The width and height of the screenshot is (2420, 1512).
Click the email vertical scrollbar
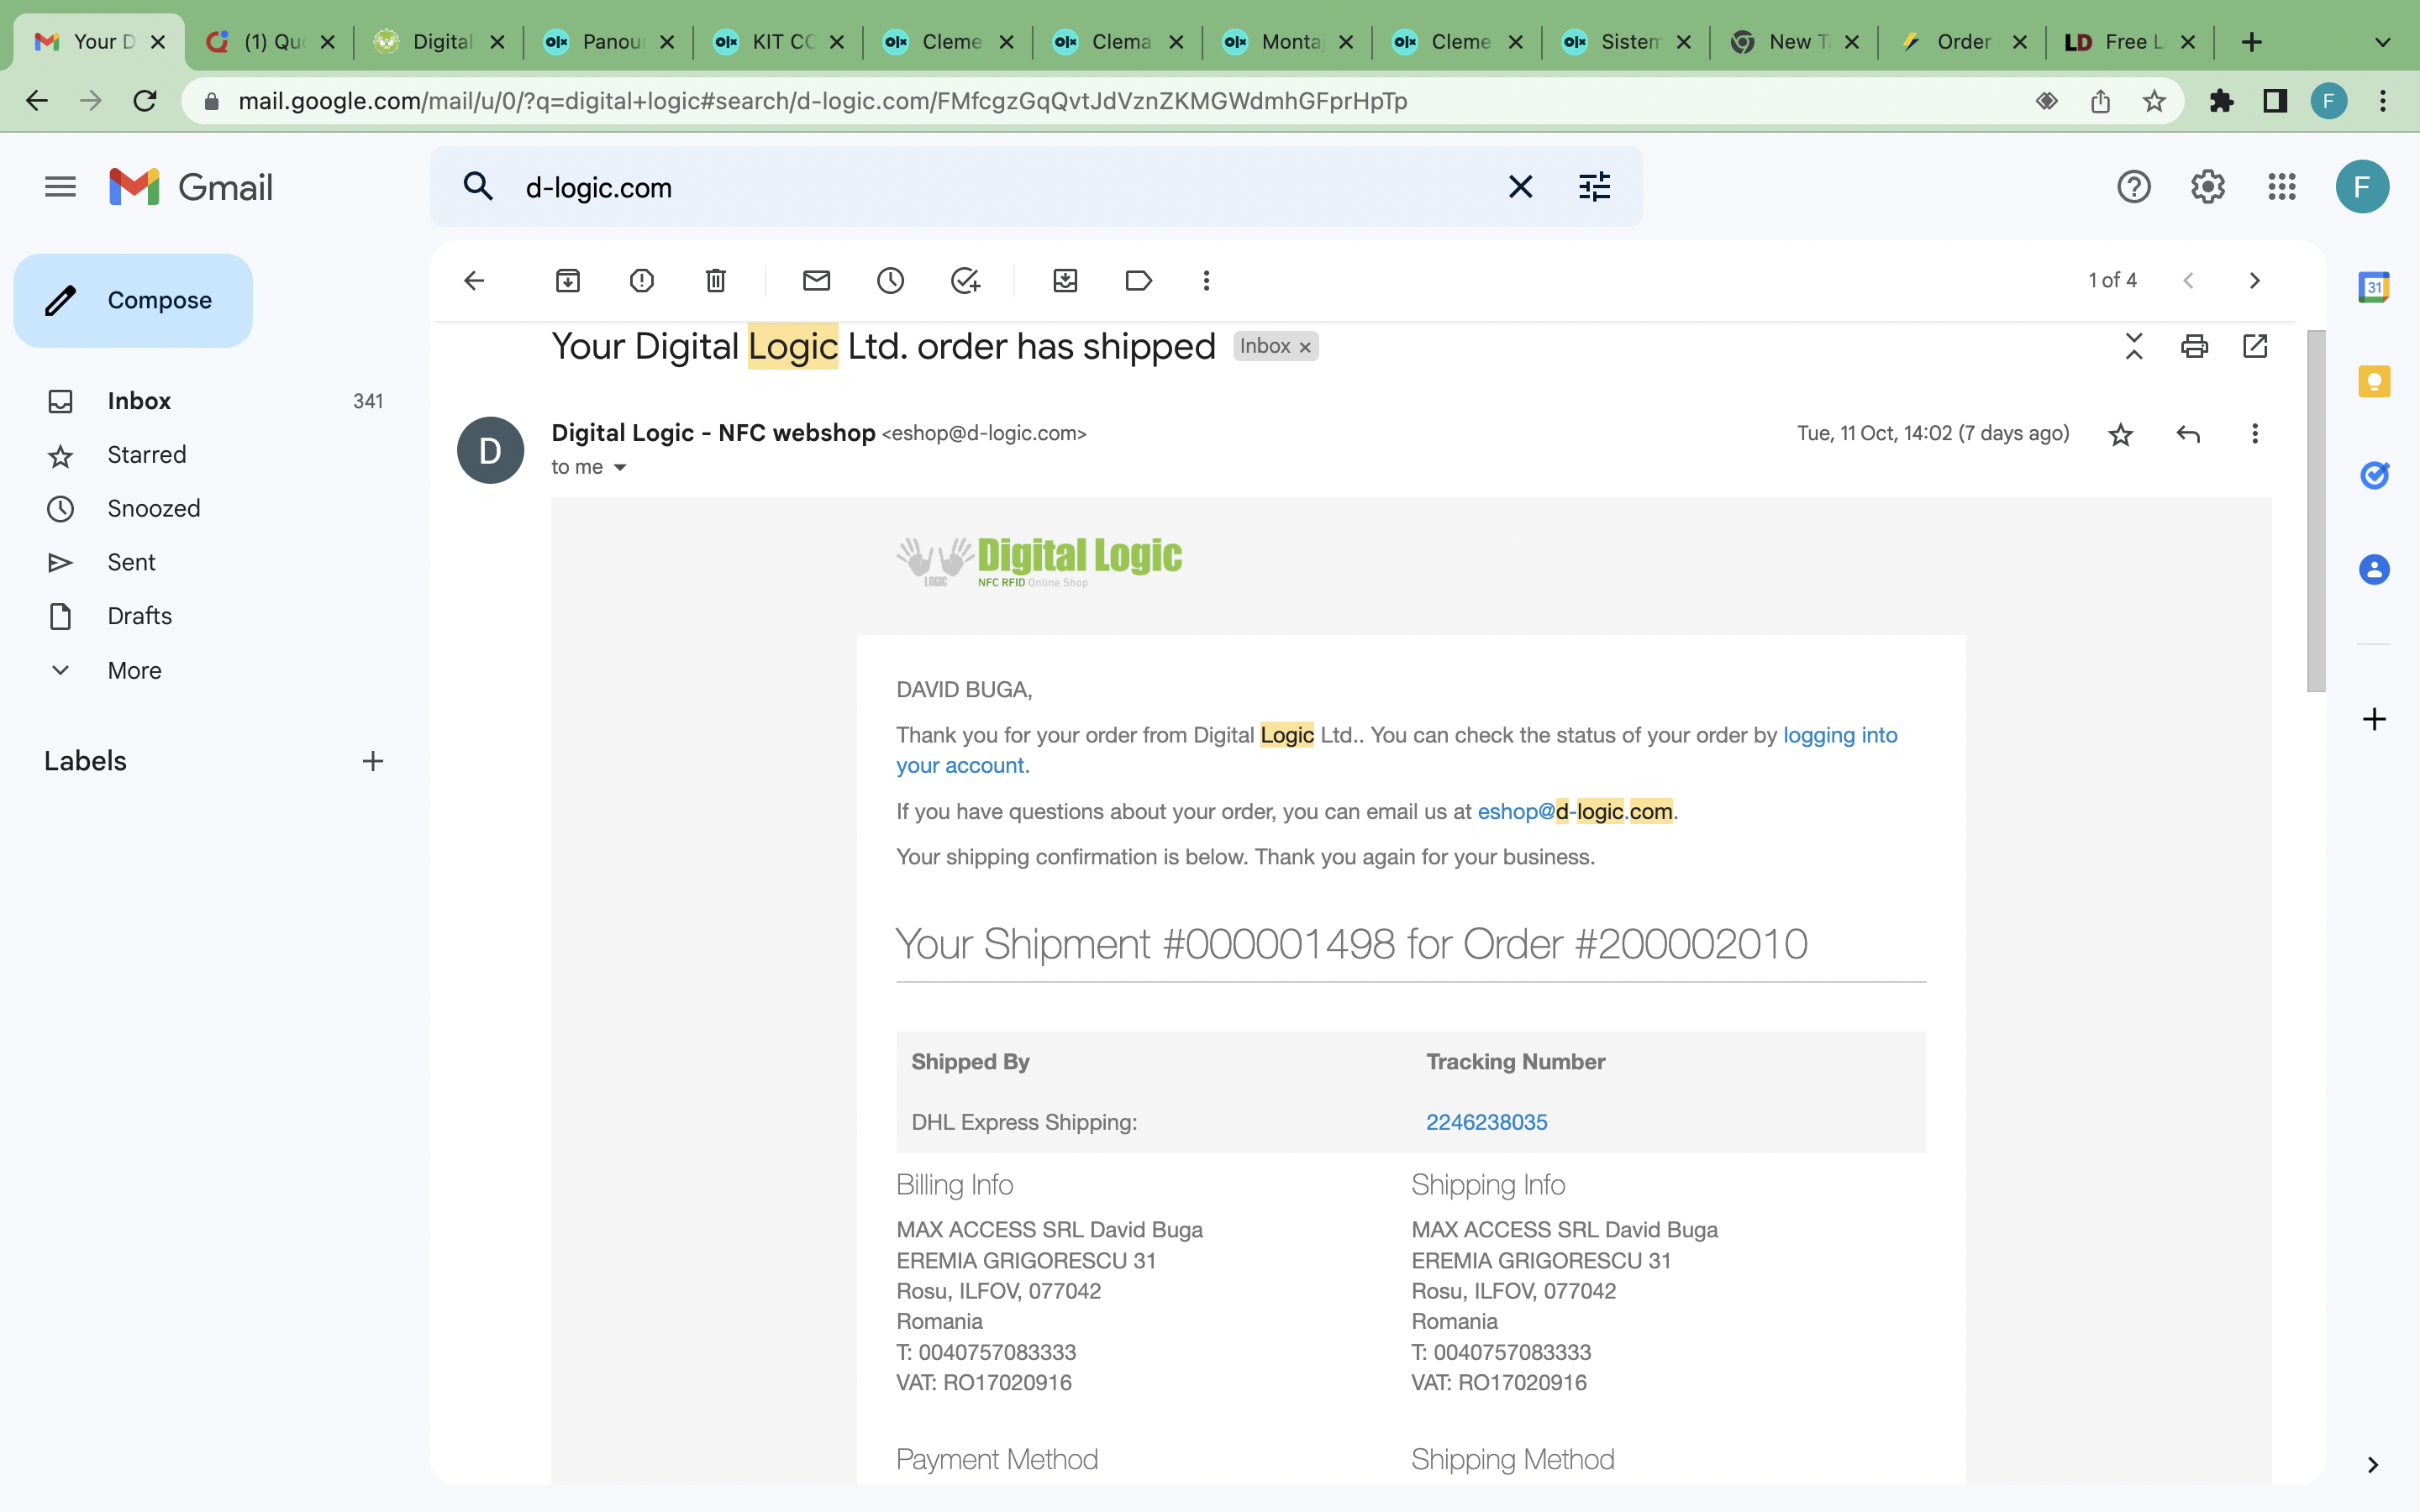(2315, 511)
